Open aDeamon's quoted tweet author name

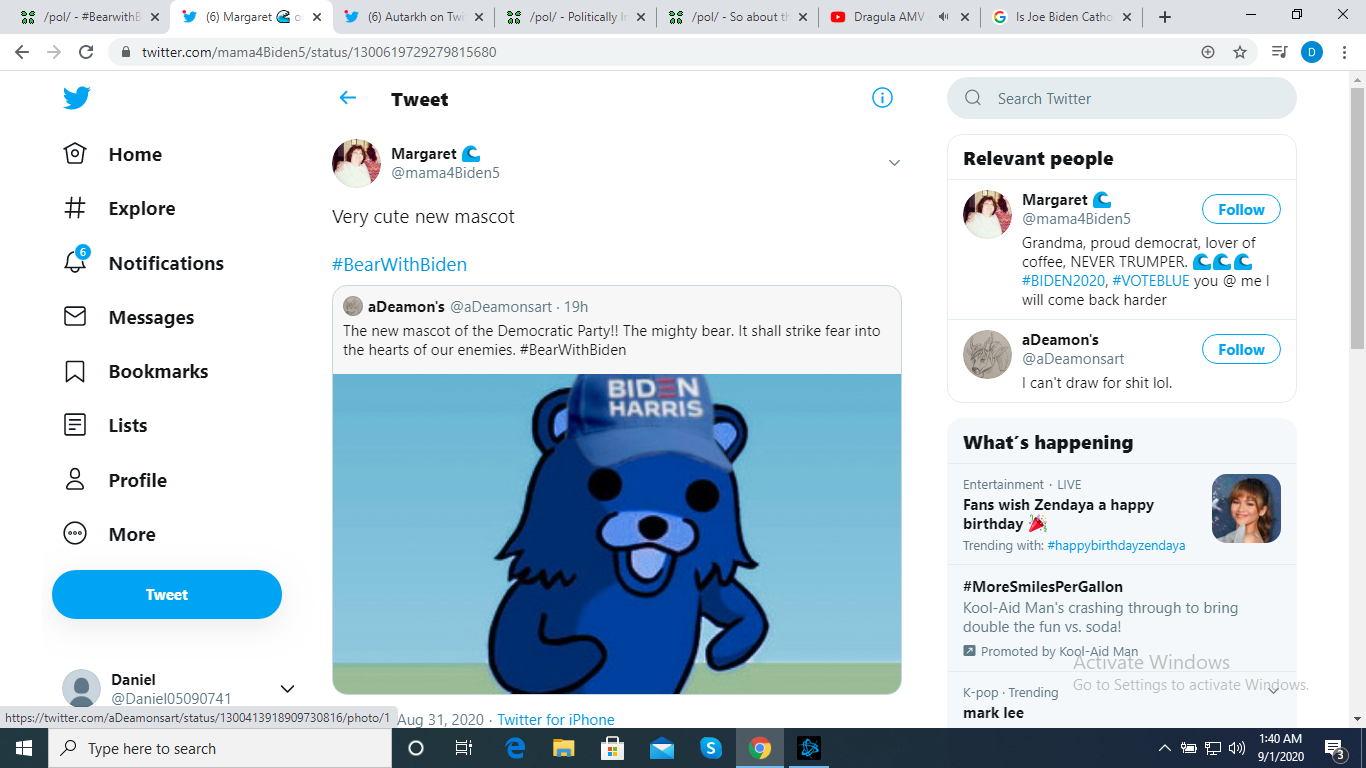(406, 306)
